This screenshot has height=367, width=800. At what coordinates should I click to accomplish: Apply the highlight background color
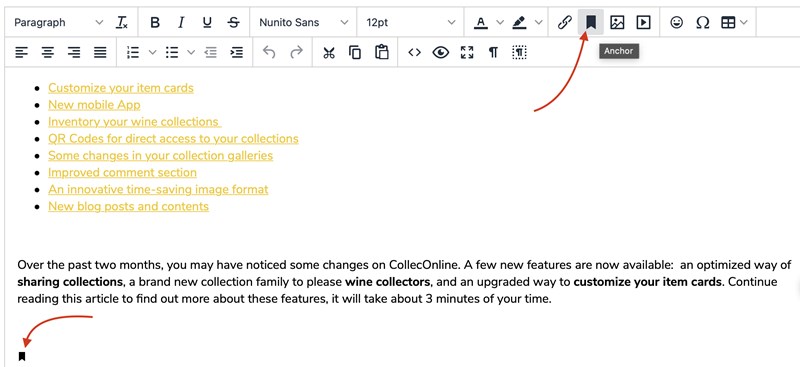click(519, 22)
